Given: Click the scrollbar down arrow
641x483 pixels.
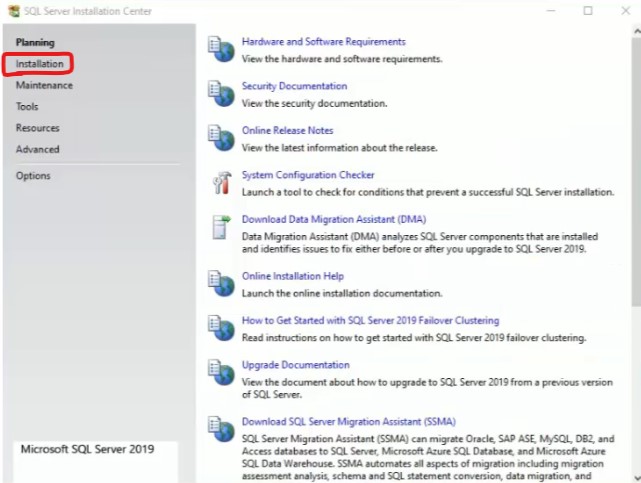Looking at the screenshot, I should [x=637, y=477].
